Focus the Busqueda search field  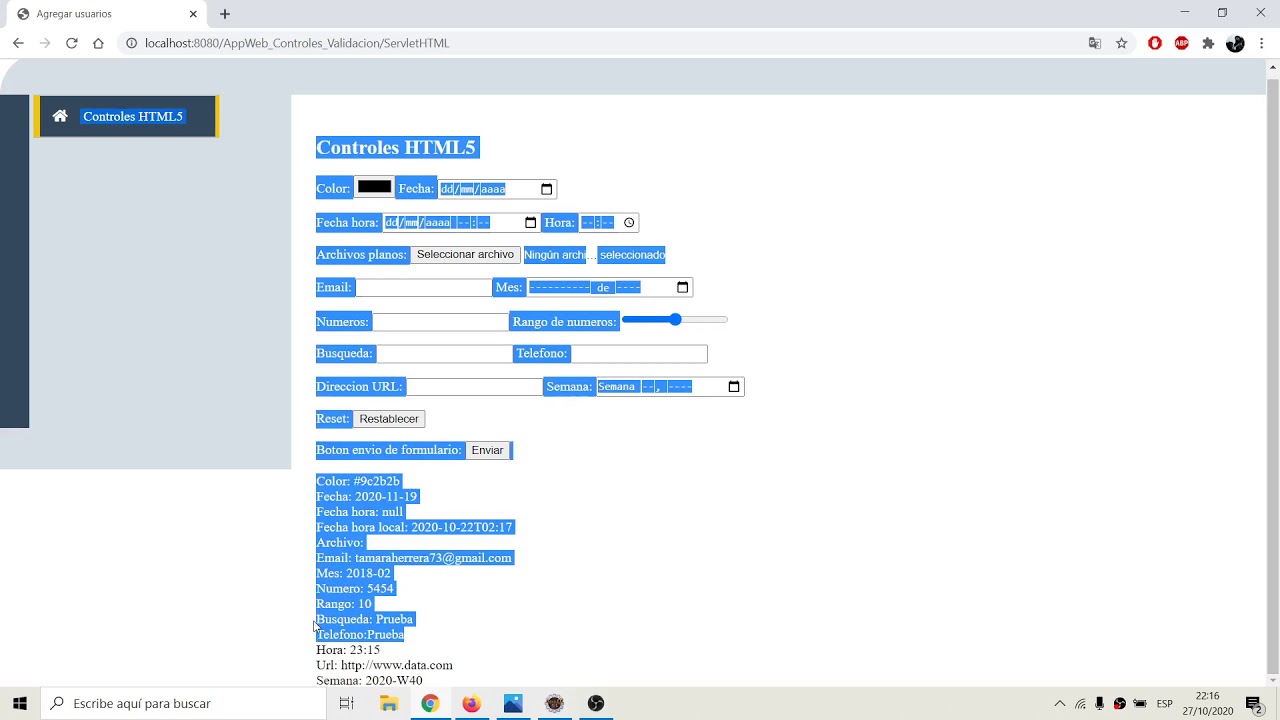[x=444, y=354]
